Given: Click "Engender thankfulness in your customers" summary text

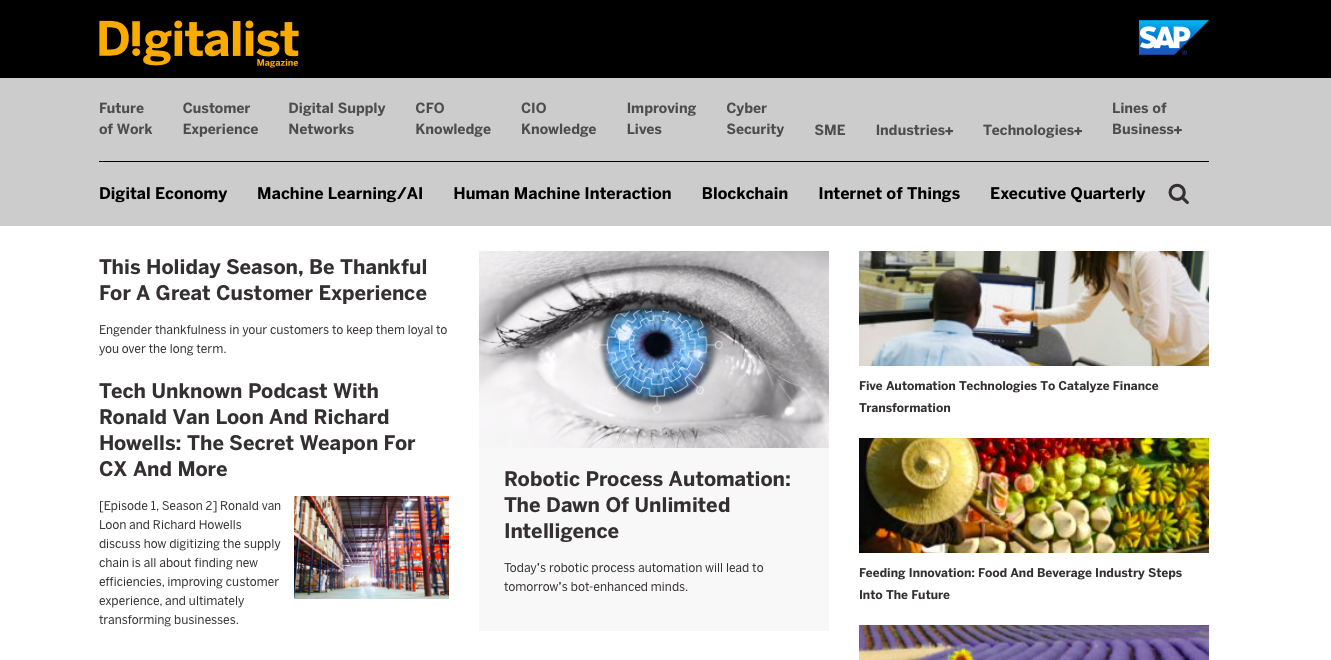Looking at the screenshot, I should tap(273, 339).
